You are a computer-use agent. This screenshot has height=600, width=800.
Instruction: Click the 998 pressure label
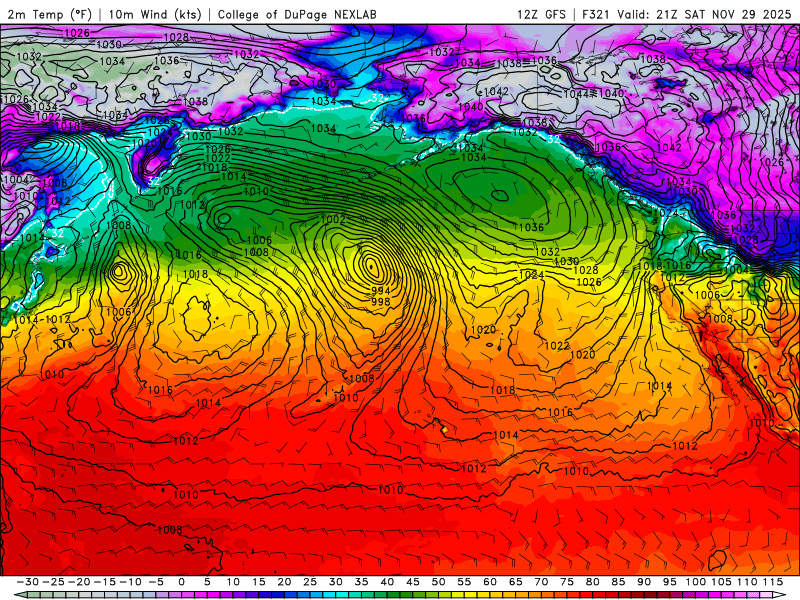tap(381, 302)
